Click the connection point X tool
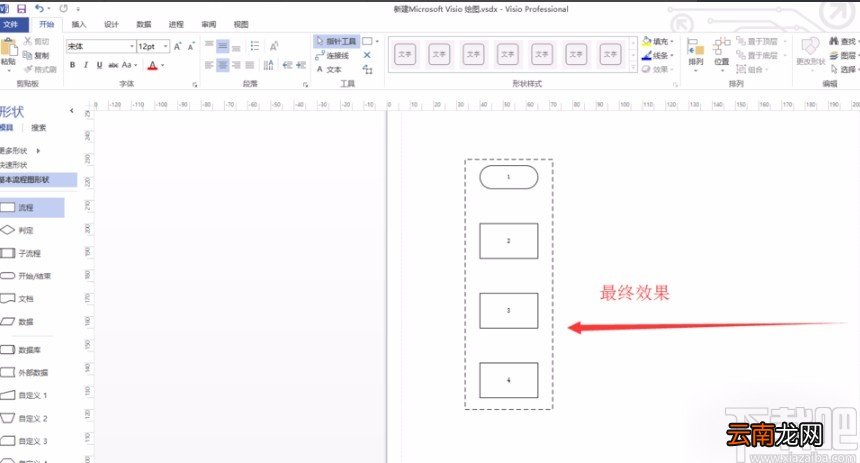 tap(367, 55)
